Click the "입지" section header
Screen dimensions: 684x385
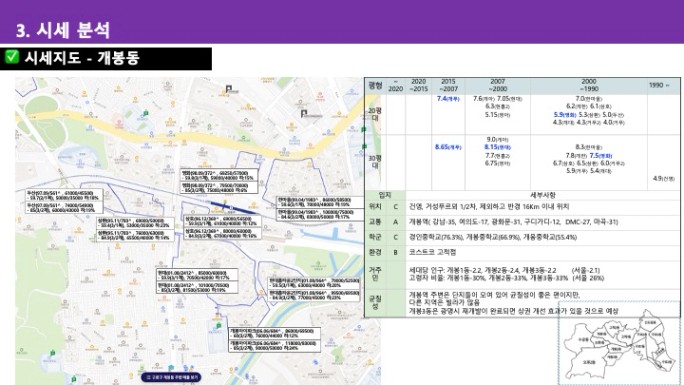click(385, 195)
